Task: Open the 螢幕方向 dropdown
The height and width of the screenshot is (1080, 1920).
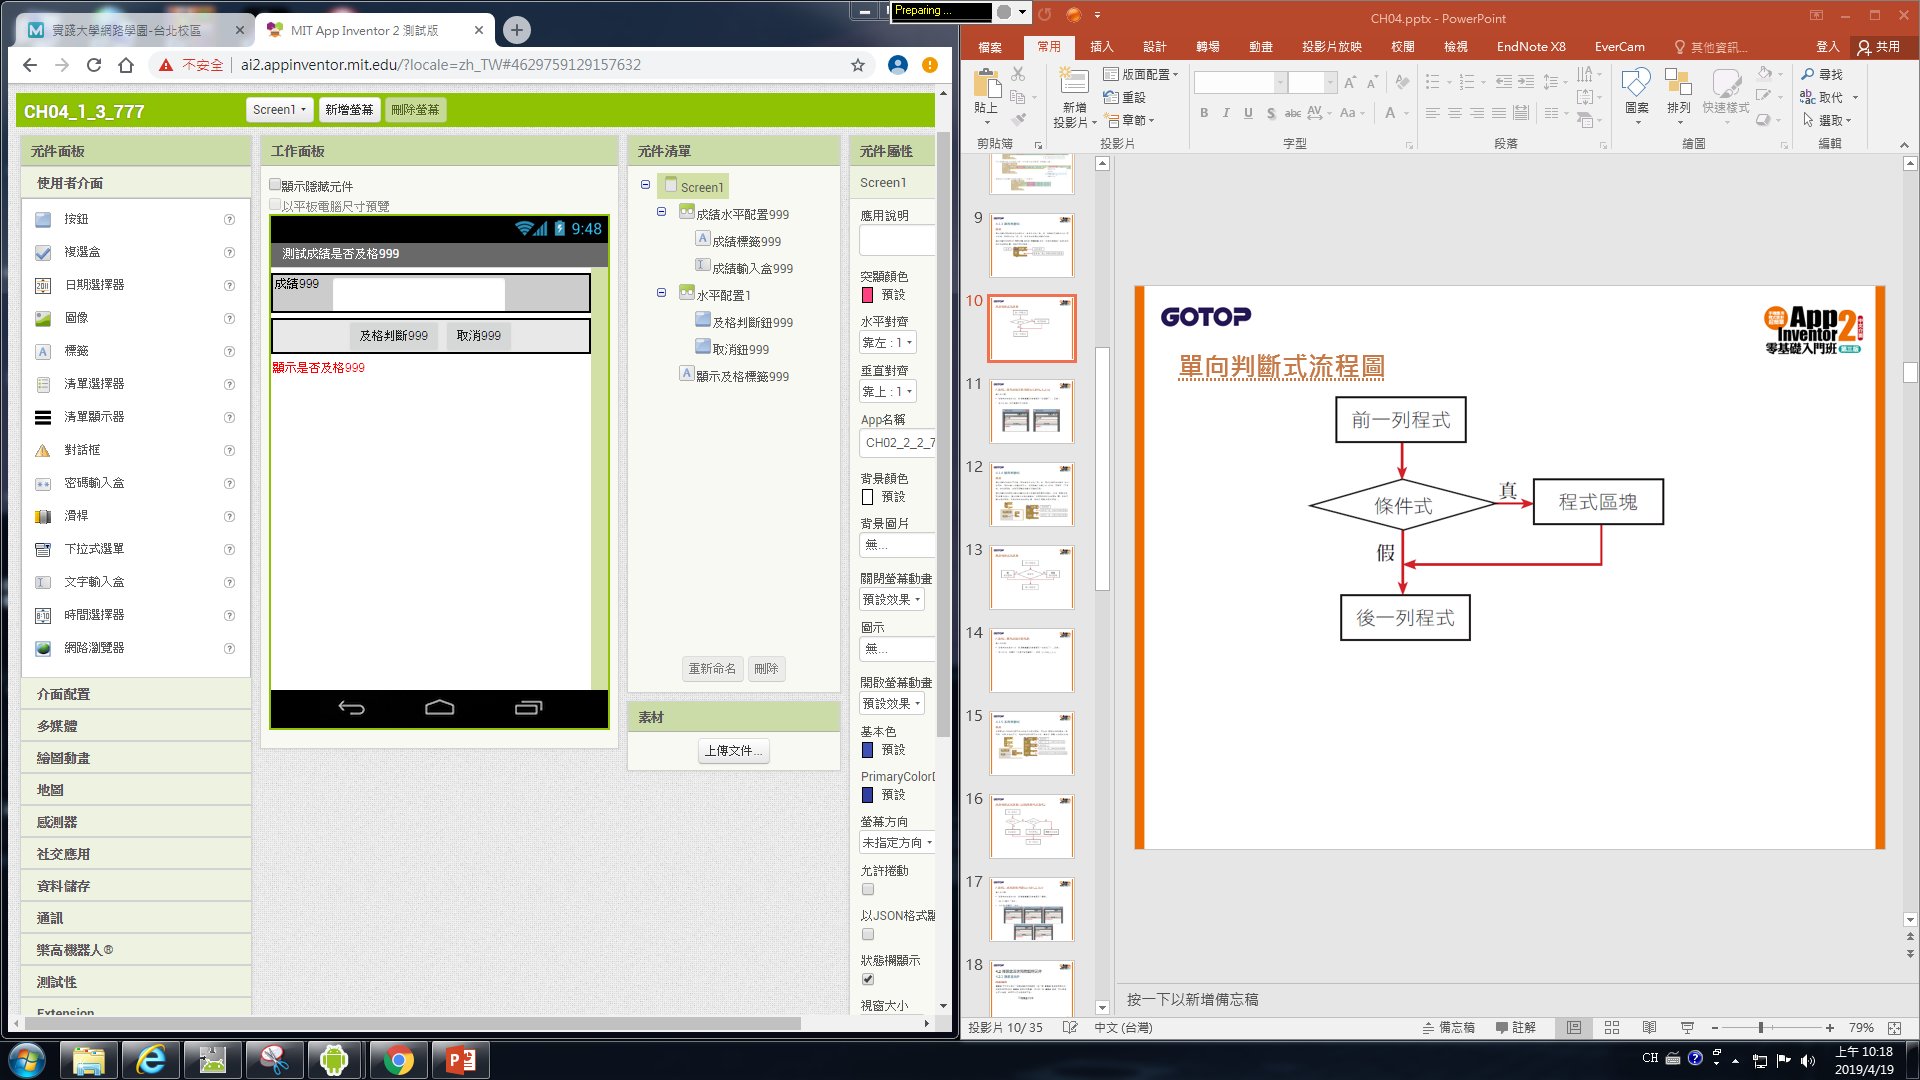Action: point(897,842)
